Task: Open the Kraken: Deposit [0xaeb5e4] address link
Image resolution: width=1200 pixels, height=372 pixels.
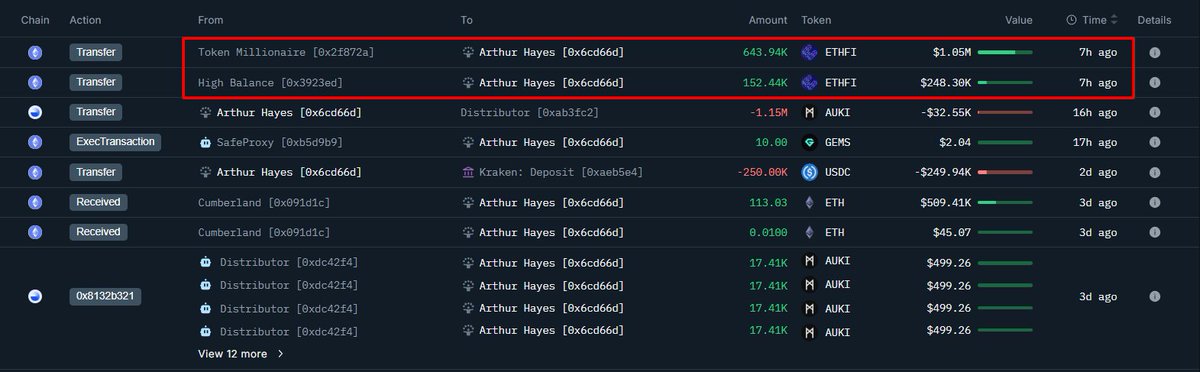Action: [551, 172]
